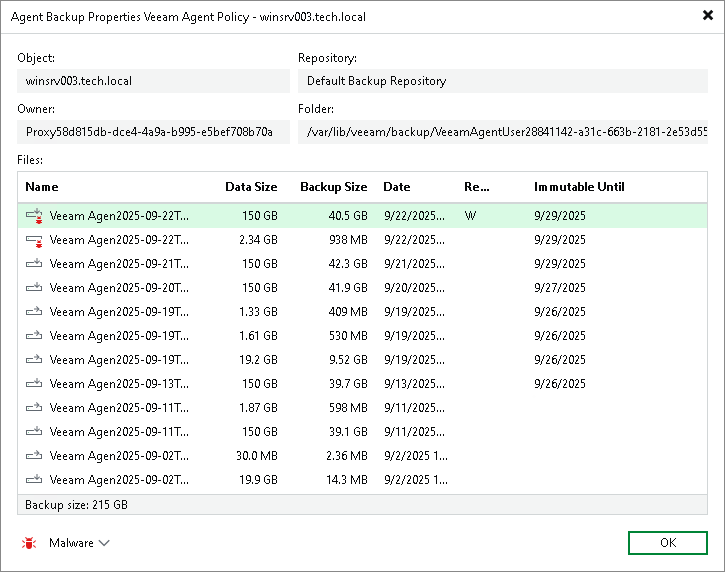Click the 41.9 GB backup size cell

(348, 288)
